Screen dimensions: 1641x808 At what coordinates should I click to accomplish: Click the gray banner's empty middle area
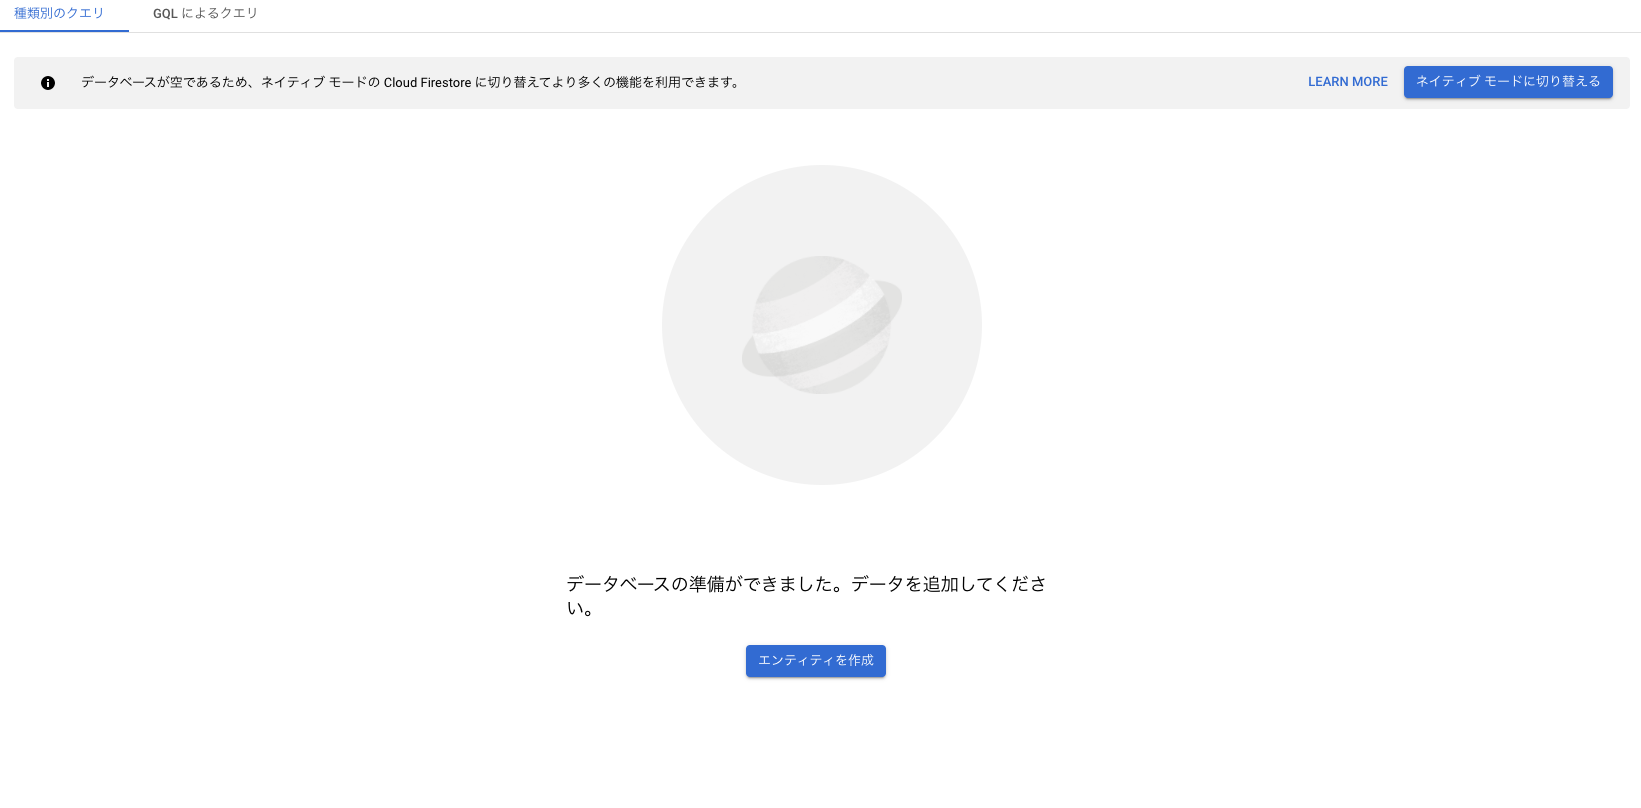tap(1020, 83)
